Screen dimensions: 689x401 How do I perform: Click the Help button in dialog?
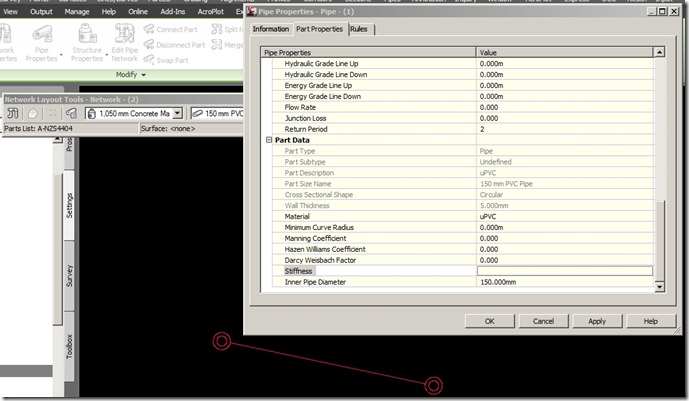point(651,321)
